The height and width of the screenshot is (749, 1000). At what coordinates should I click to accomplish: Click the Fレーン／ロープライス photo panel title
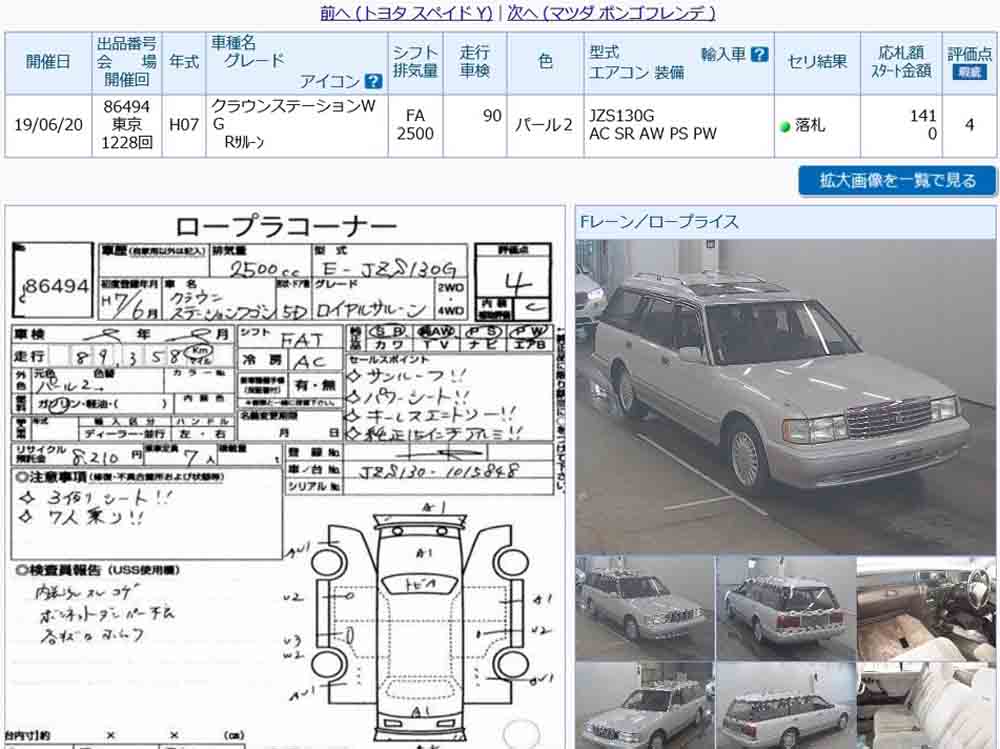659,222
